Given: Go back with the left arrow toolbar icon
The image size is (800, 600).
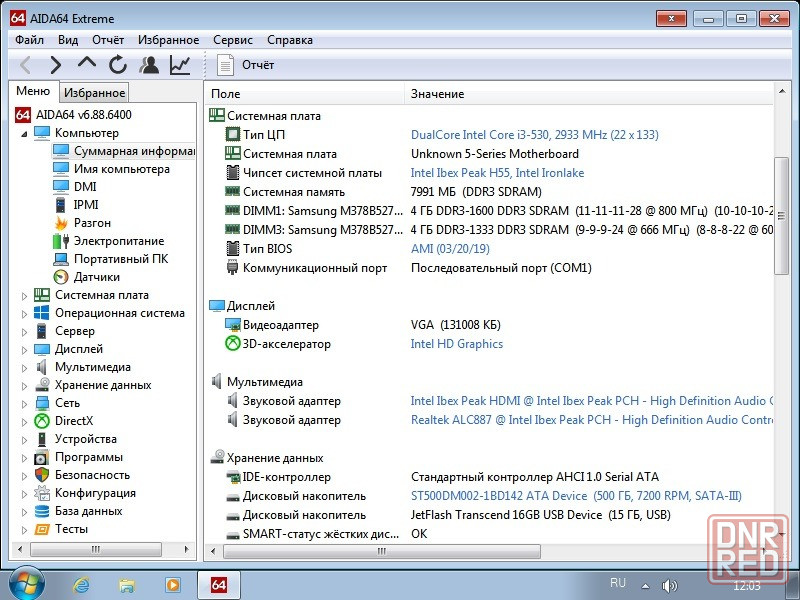Looking at the screenshot, I should [x=25, y=65].
